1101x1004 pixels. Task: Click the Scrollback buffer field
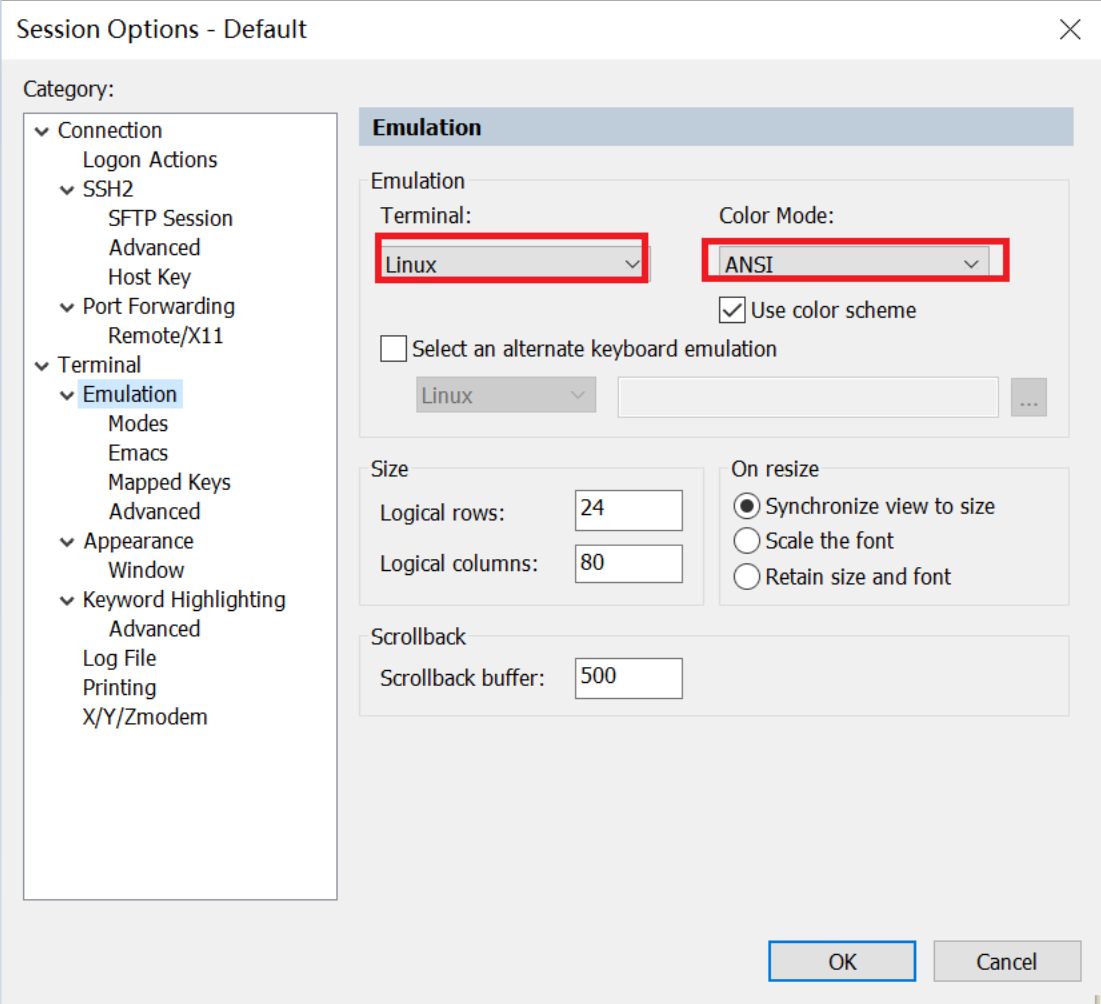click(x=628, y=678)
